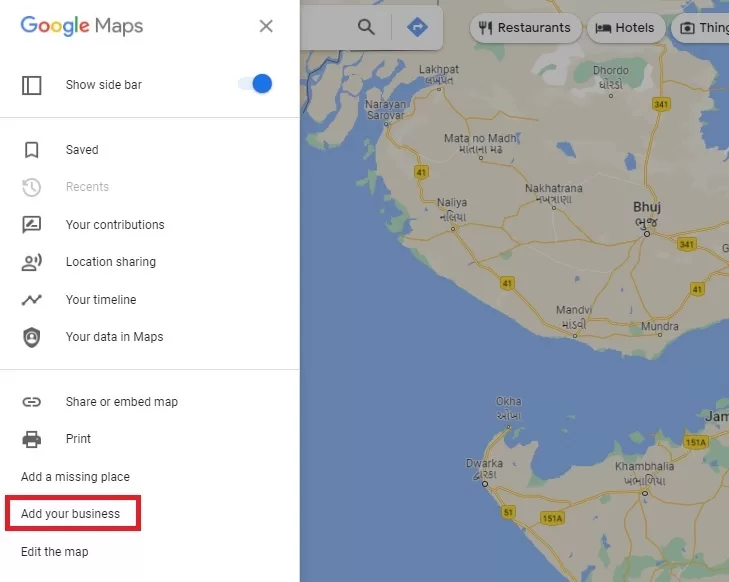Click the Your timeline graph icon
This screenshot has width=729, height=582.
[x=32, y=300]
